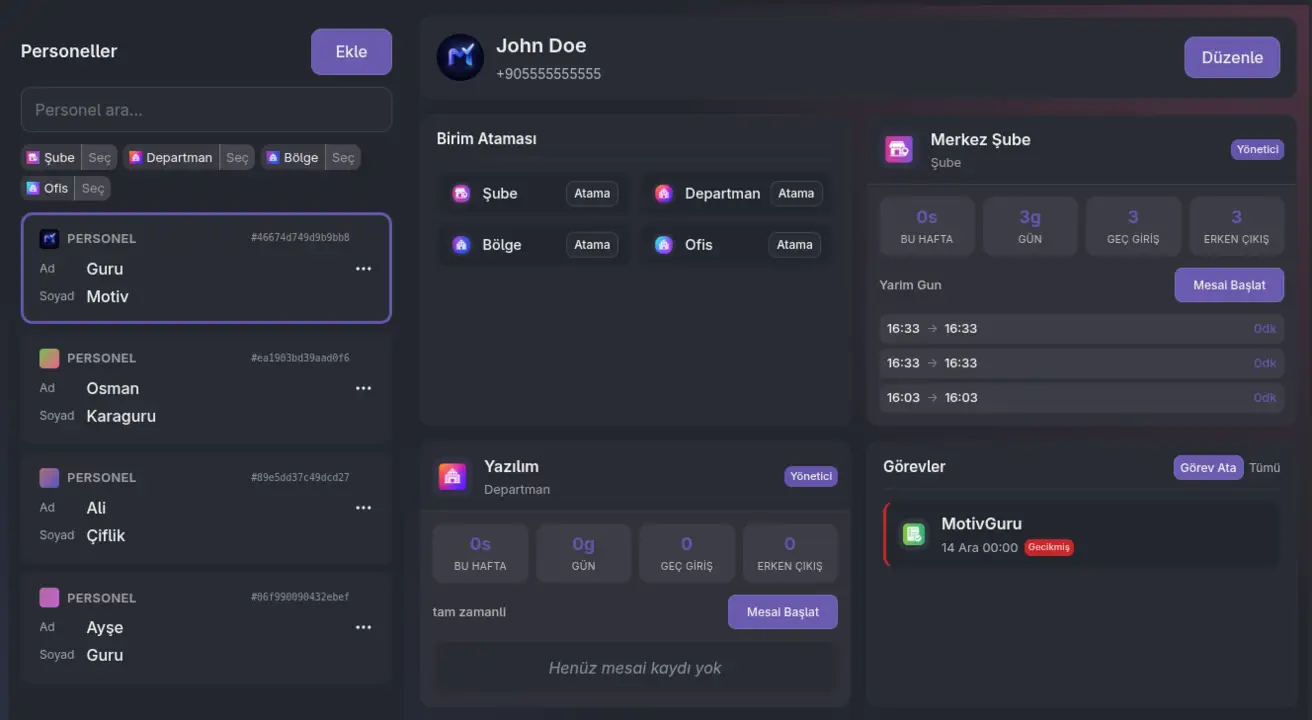
Task: Open the options menu on Ali Çiflik's card
Action: point(363,507)
